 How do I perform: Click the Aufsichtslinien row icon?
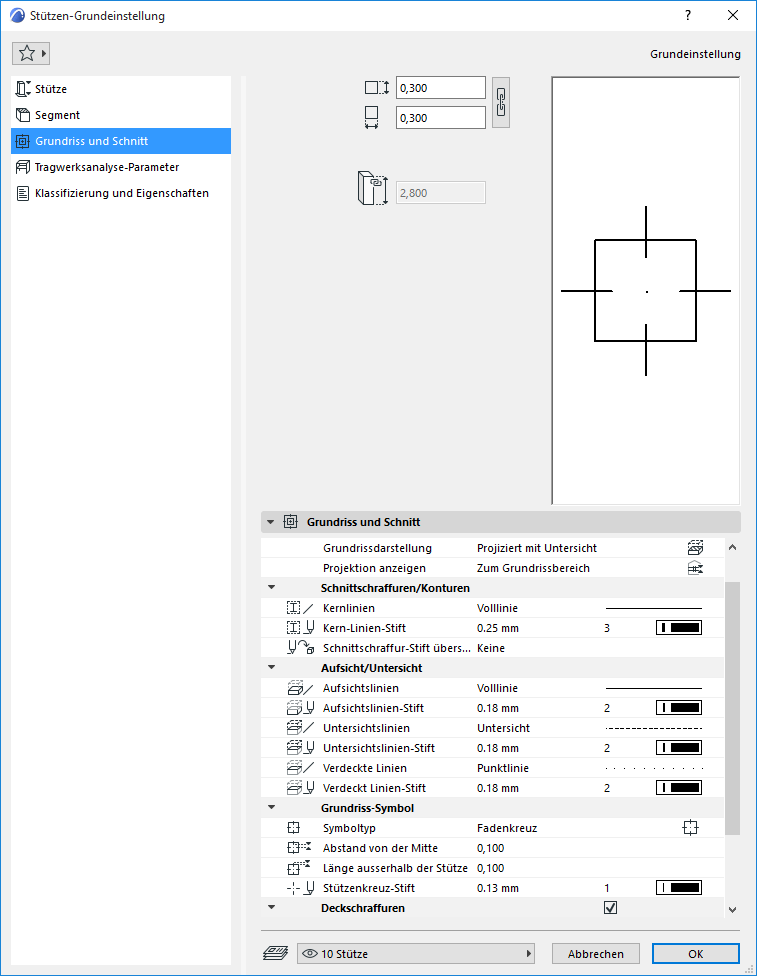(299, 688)
